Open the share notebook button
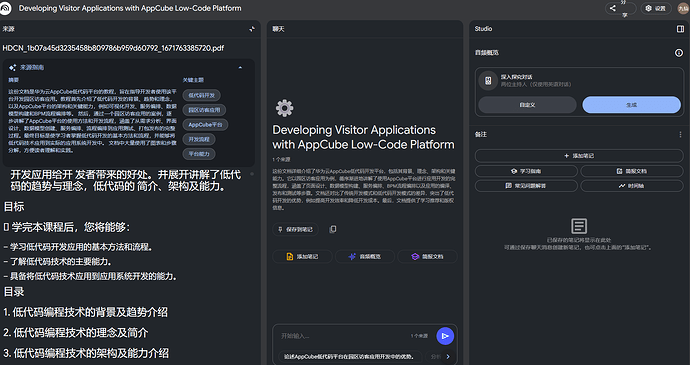This screenshot has width=690, height=365. pos(620,8)
